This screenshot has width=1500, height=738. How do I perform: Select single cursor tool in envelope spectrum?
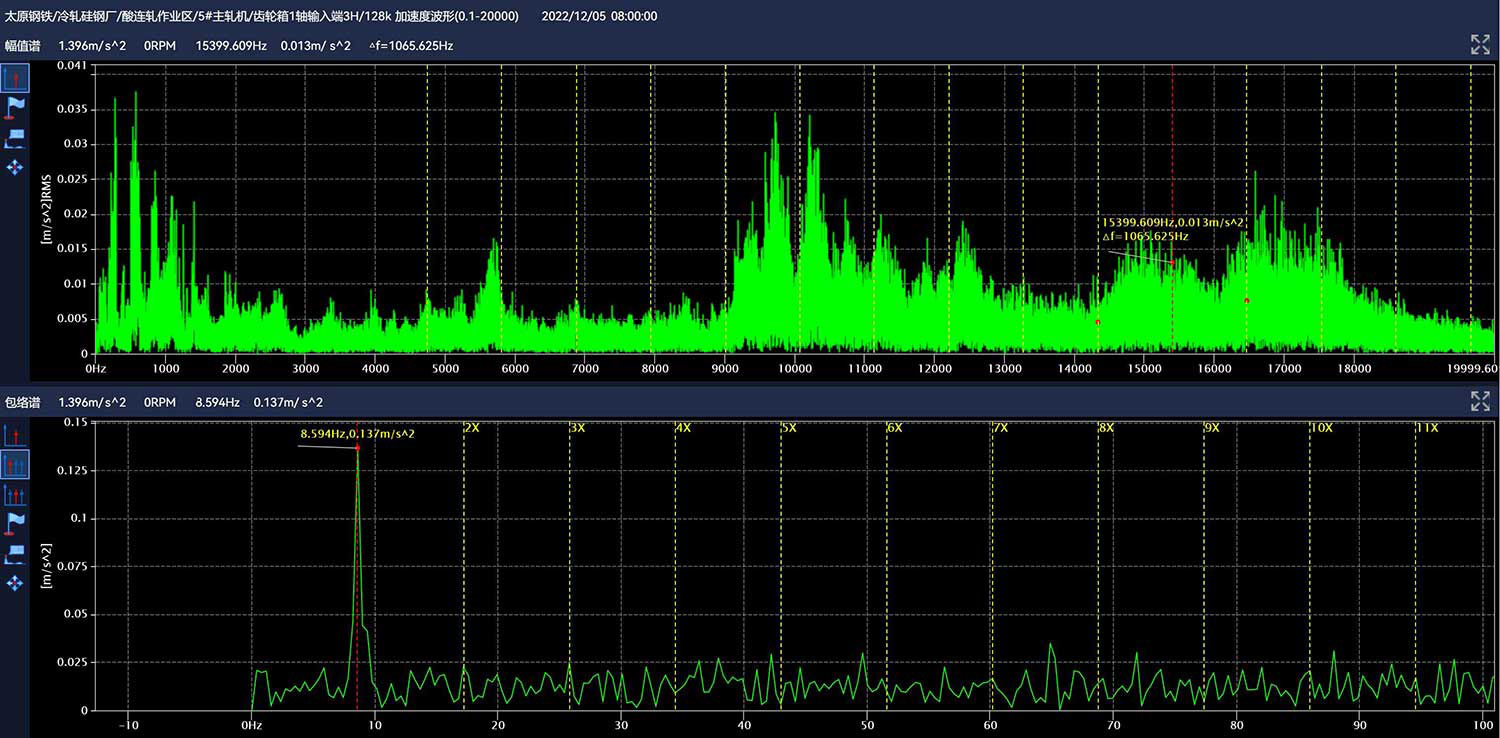point(15,434)
